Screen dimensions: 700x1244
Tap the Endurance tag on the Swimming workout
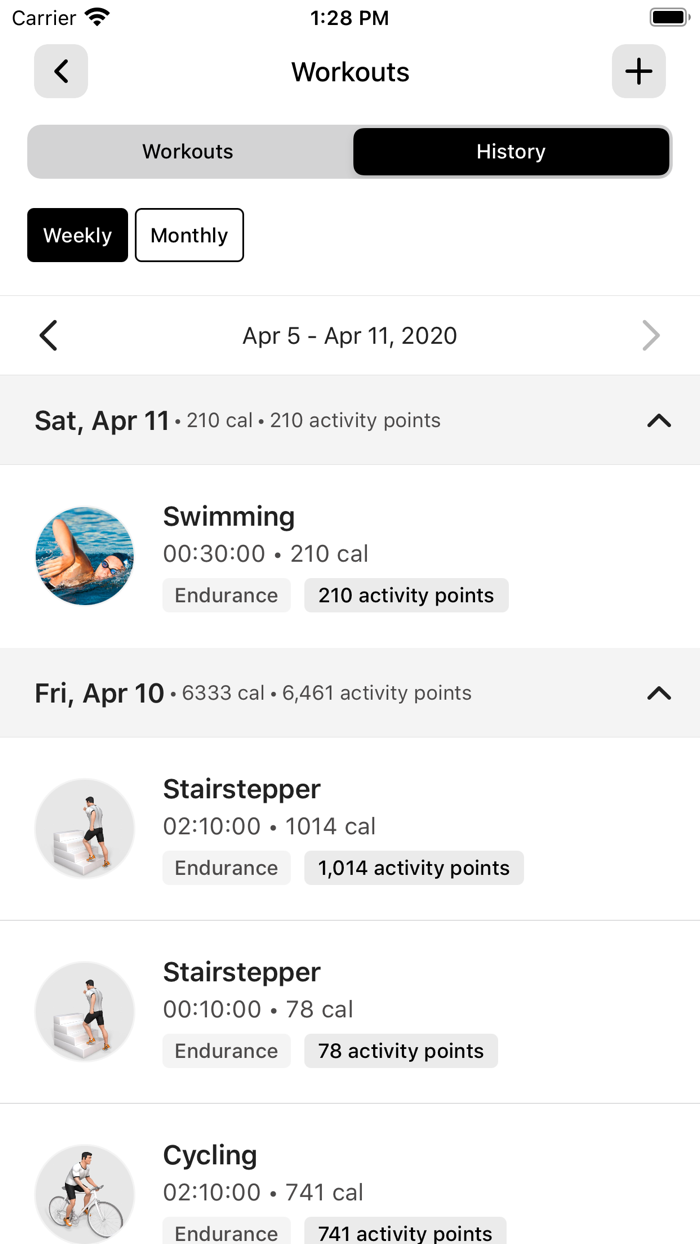226,595
